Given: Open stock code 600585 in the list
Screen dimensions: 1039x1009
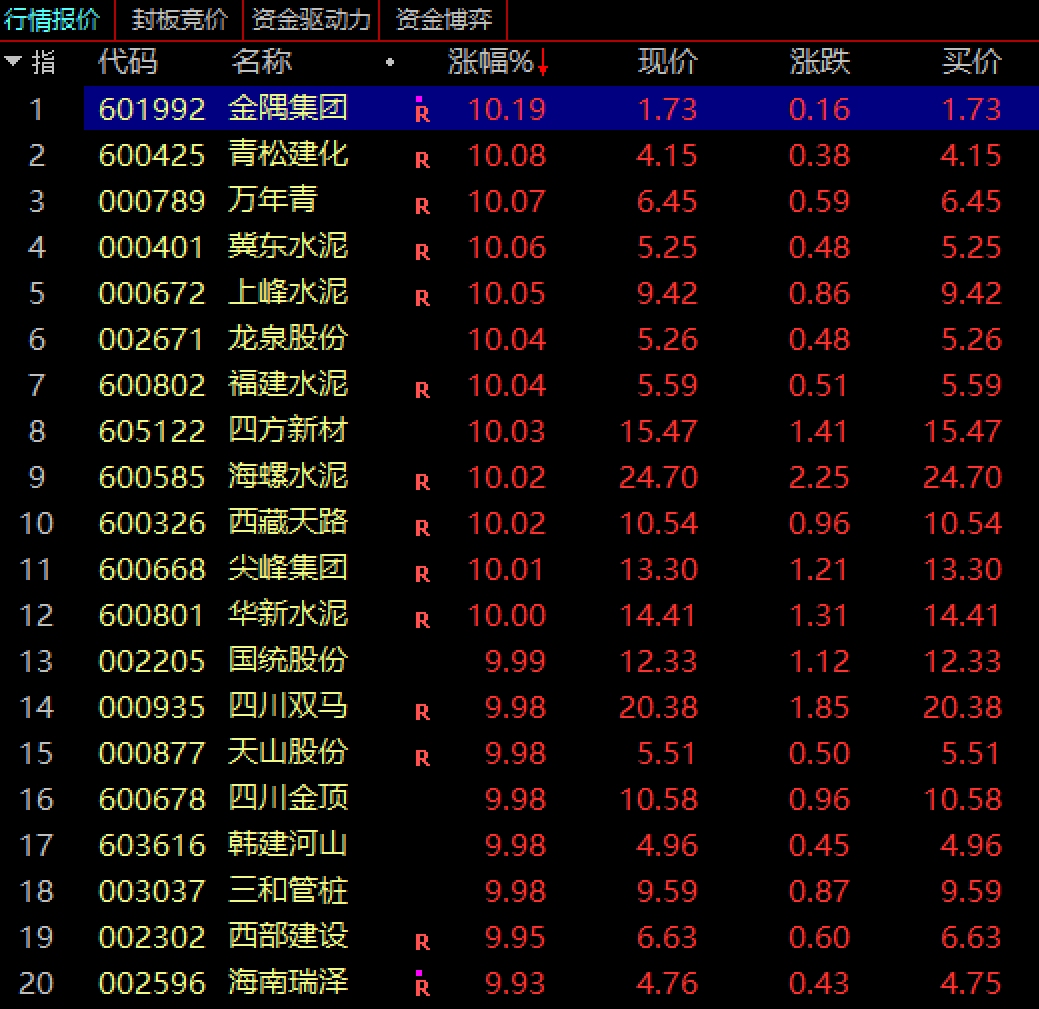Looking at the screenshot, I should 151,477.
